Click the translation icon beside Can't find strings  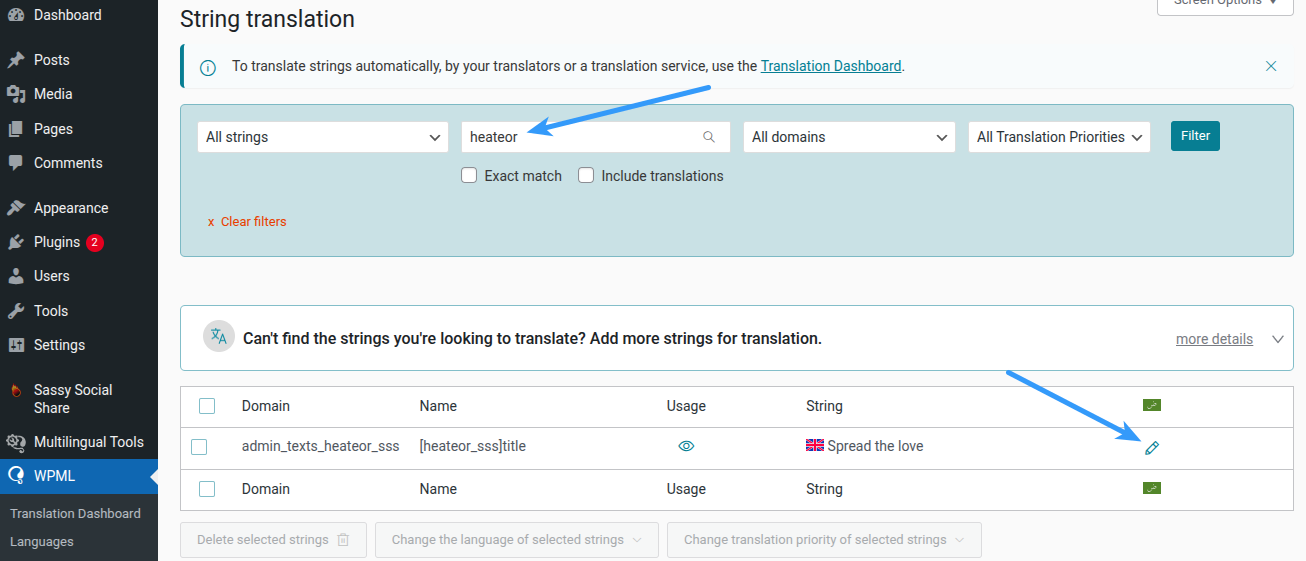219,337
